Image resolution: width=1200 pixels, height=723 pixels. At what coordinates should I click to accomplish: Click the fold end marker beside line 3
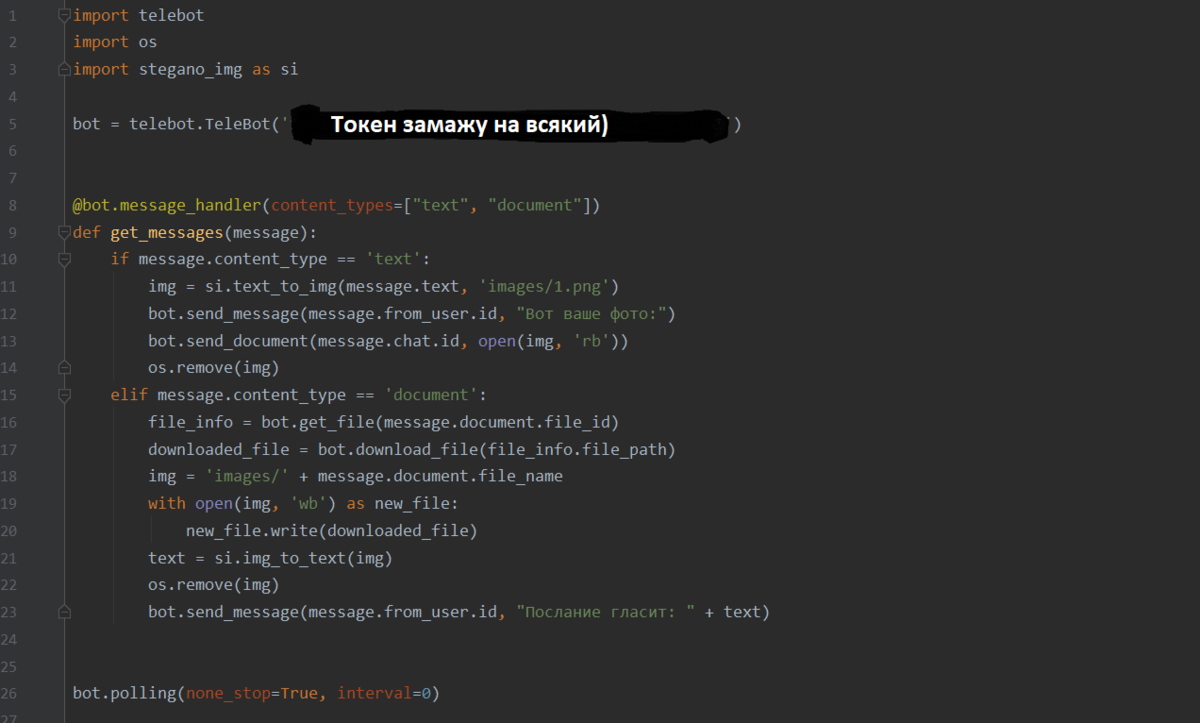(64, 69)
